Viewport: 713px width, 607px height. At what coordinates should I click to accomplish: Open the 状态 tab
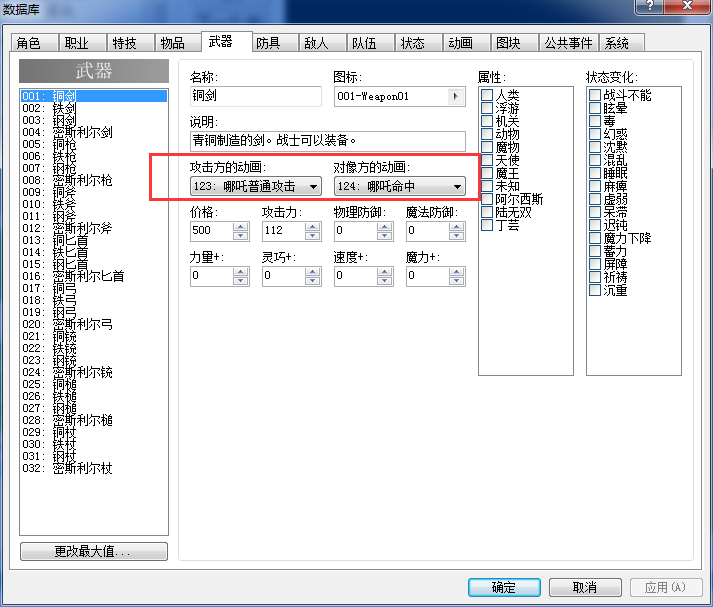click(x=419, y=43)
